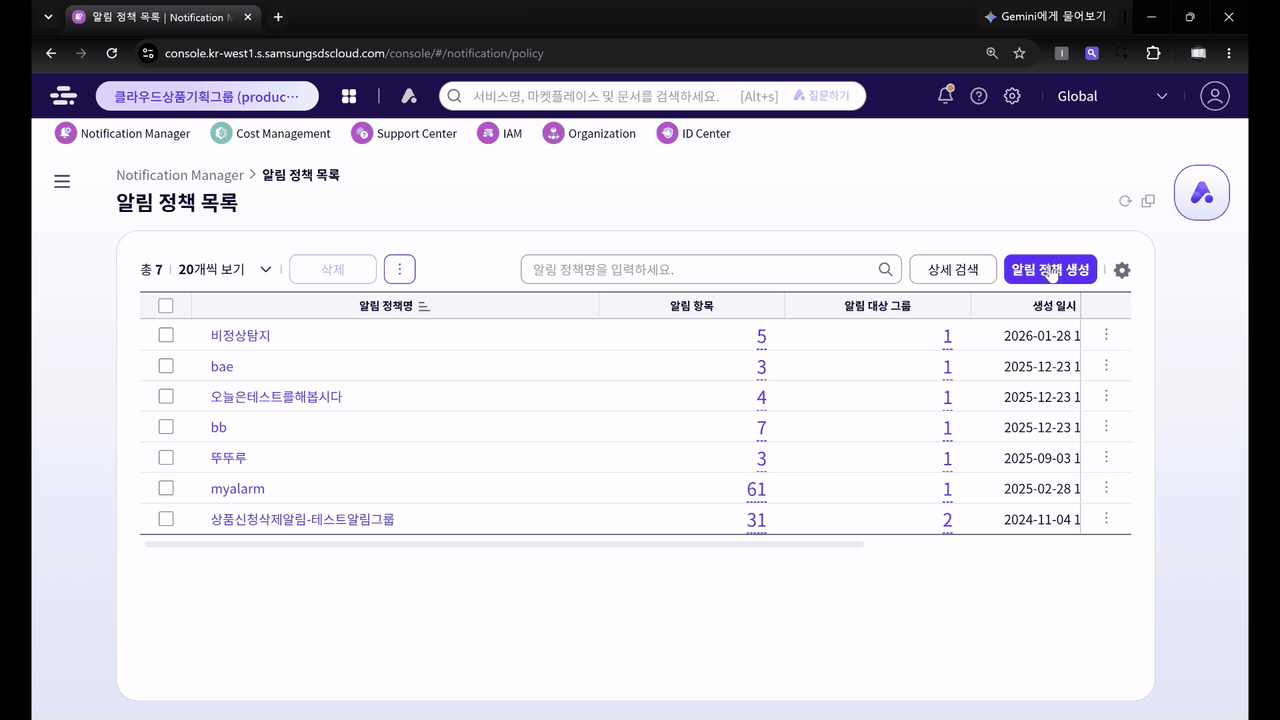The width and height of the screenshot is (1280, 720).
Task: Click the open-in-new-window icon beside refresh
Action: point(1148,201)
